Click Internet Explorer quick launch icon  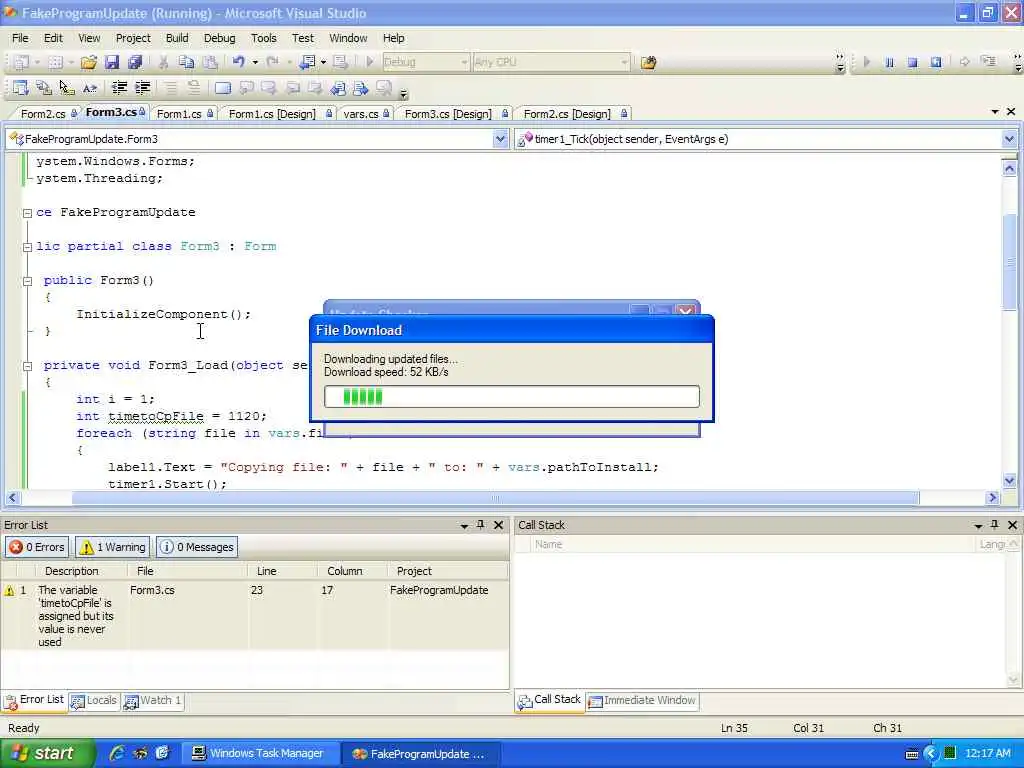pos(117,753)
